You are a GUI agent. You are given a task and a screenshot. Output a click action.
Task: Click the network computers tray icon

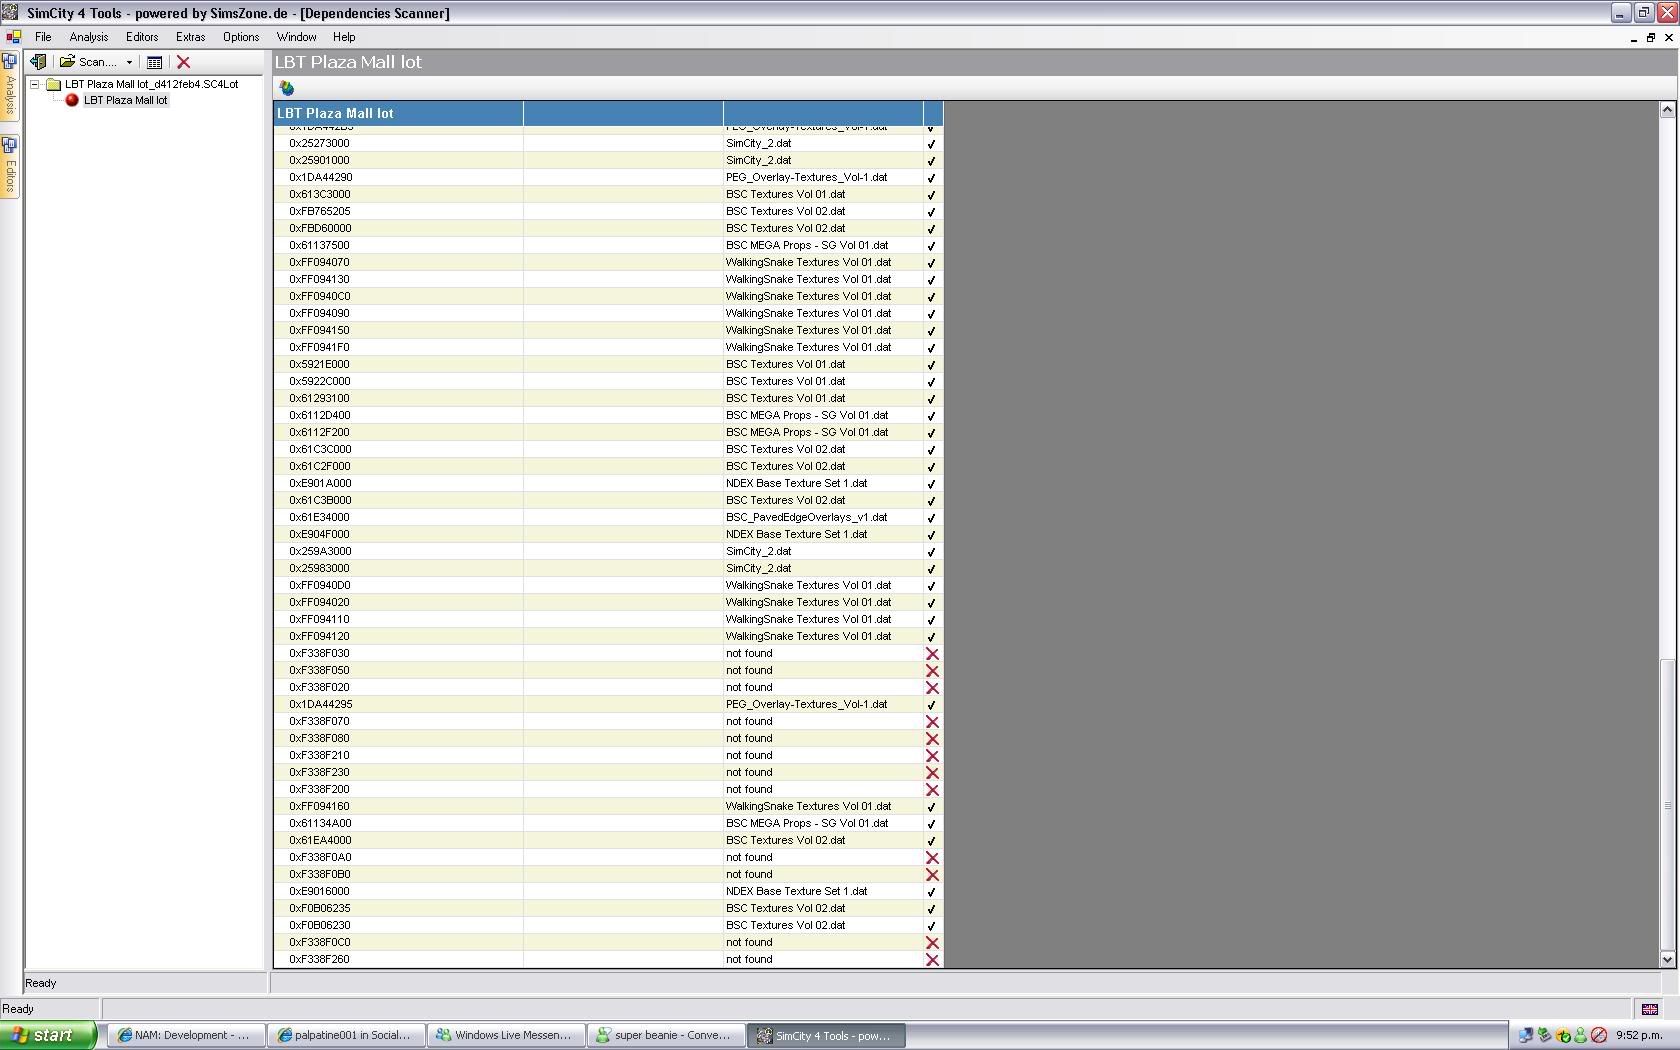click(x=1526, y=1035)
